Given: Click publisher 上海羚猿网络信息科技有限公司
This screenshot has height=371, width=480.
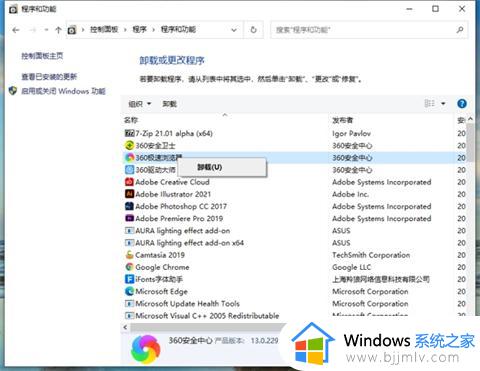Looking at the screenshot, I should 381,279.
